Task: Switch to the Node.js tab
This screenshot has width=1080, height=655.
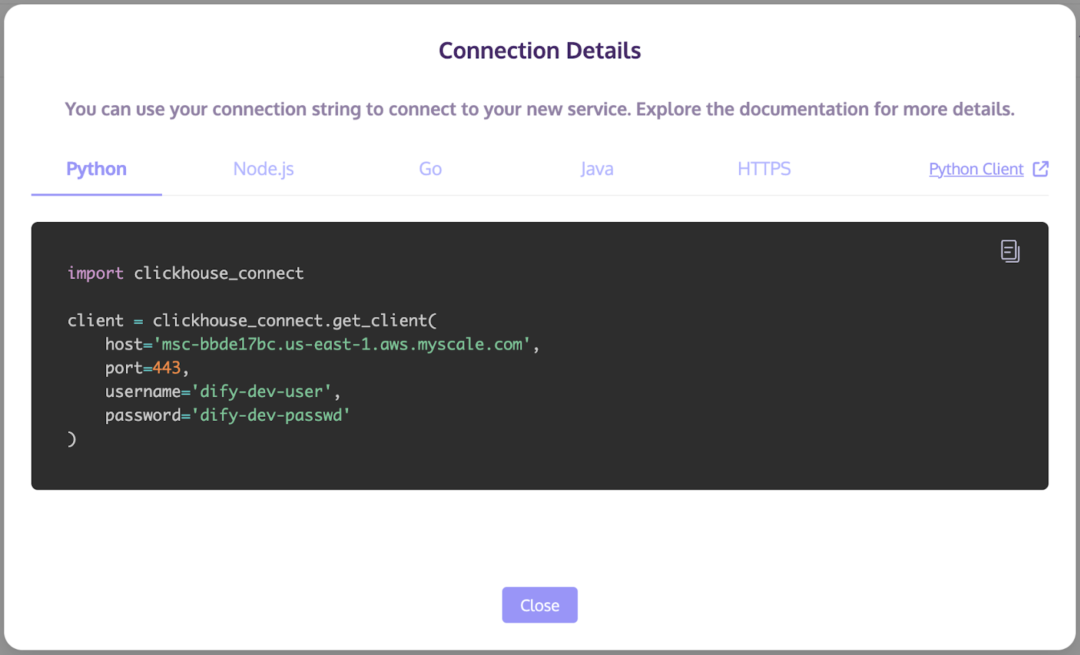Action: [x=263, y=169]
